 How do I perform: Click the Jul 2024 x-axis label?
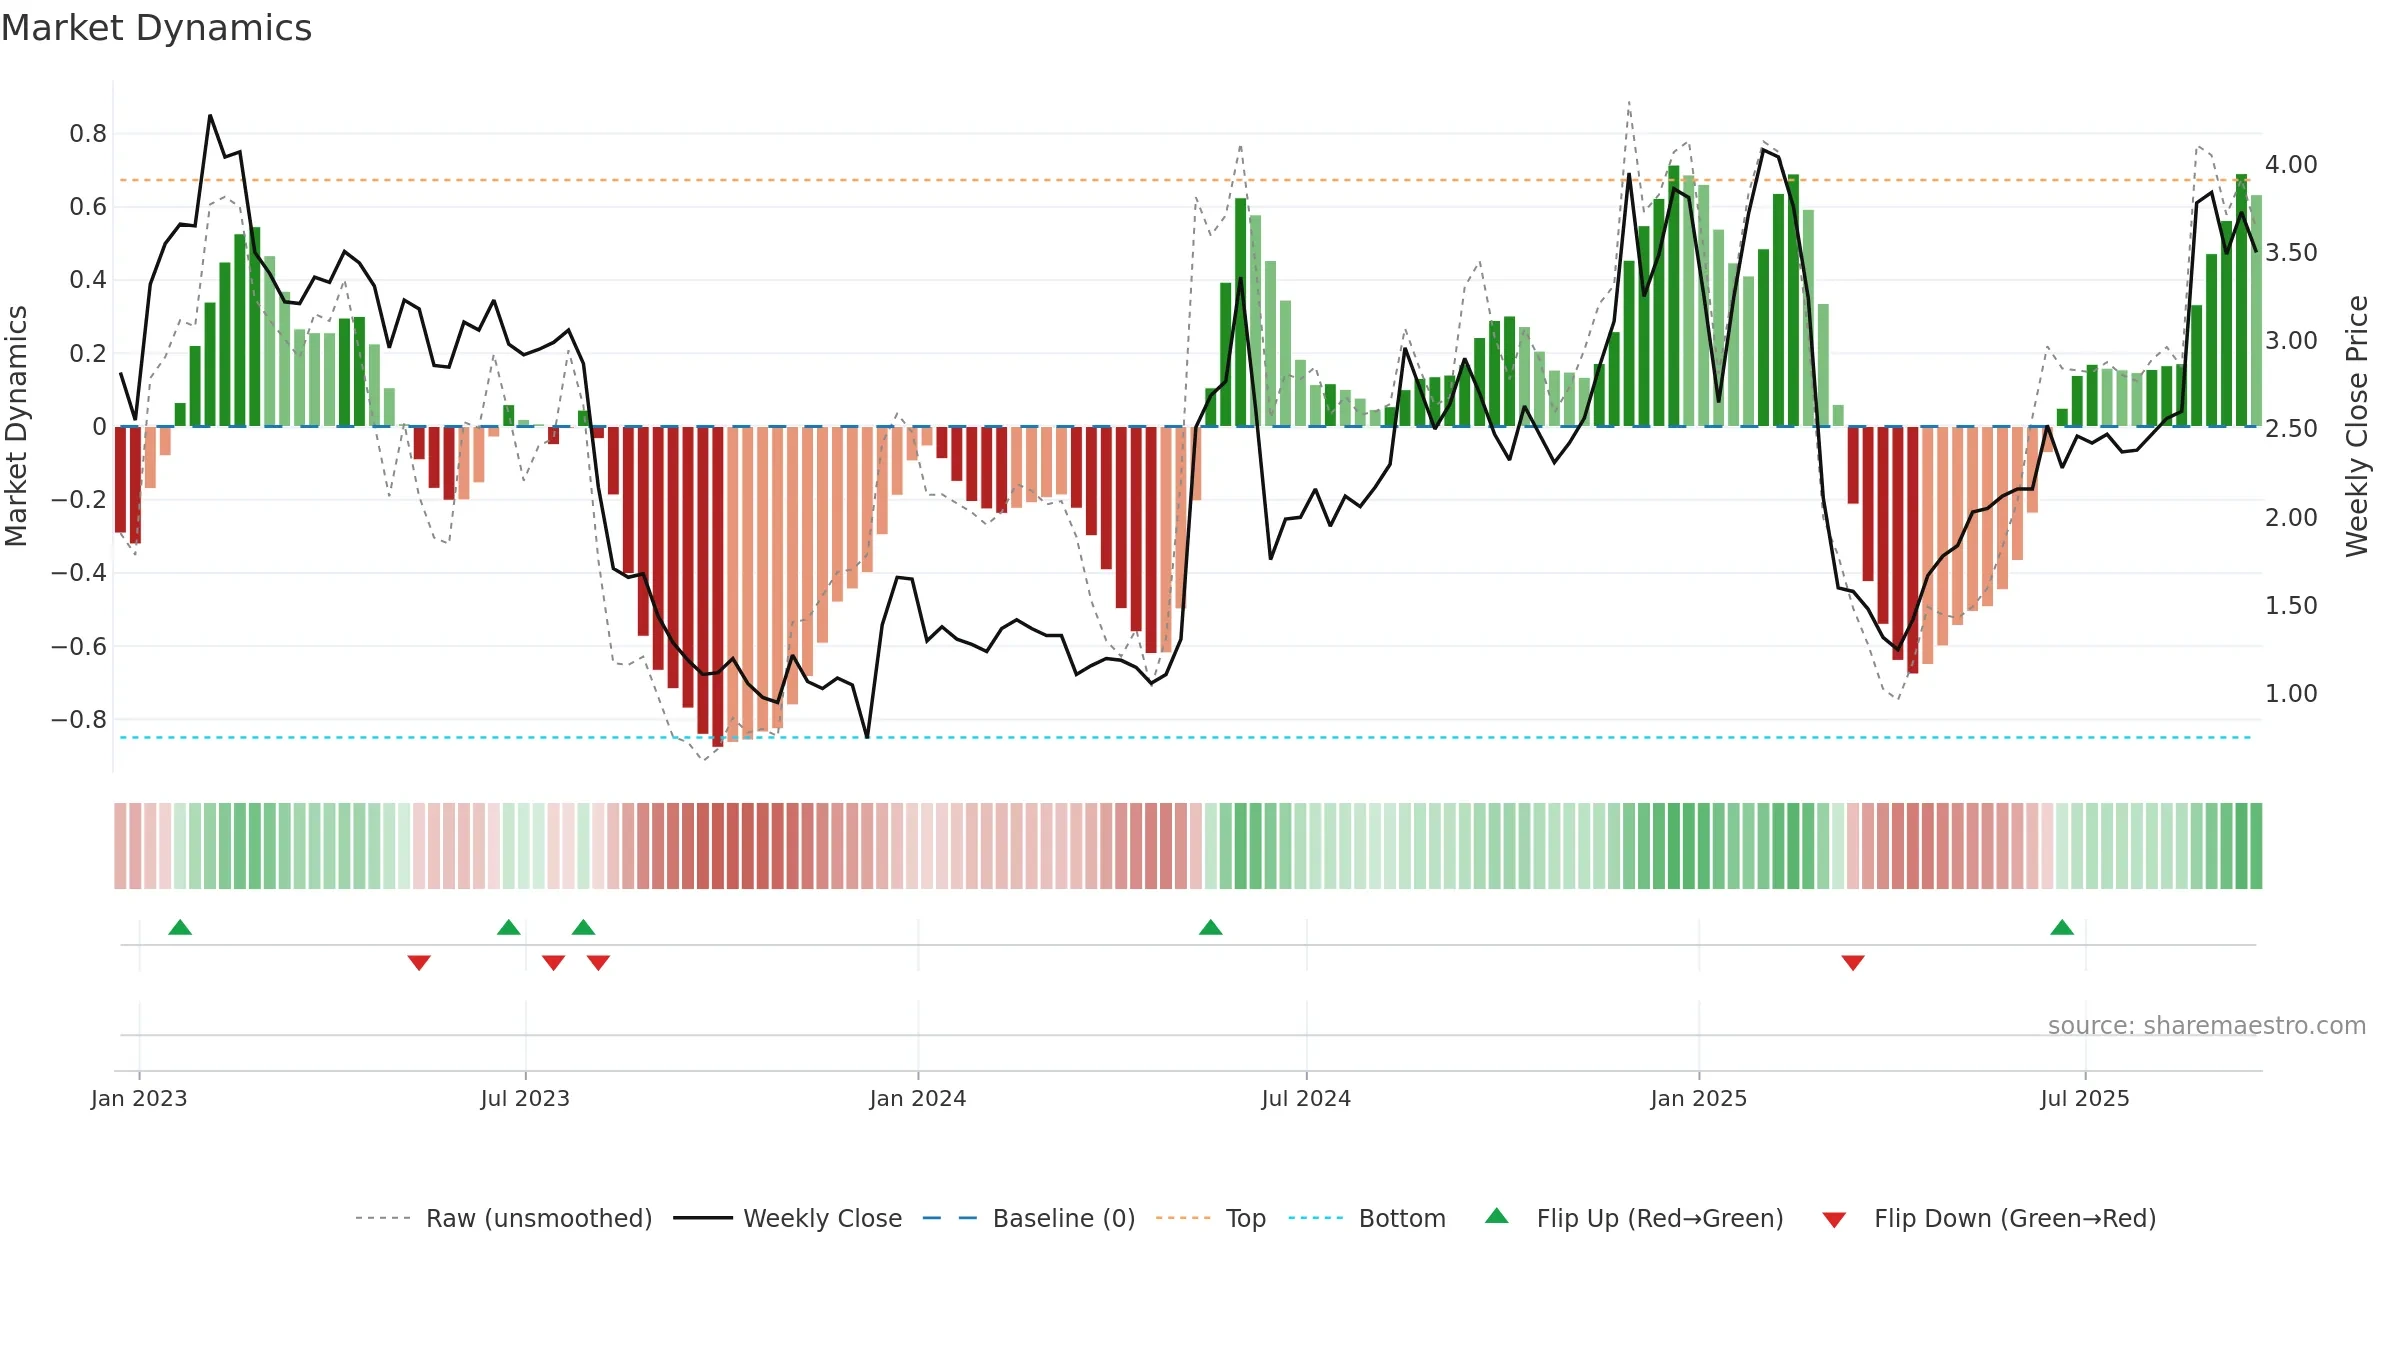coord(1306,1098)
